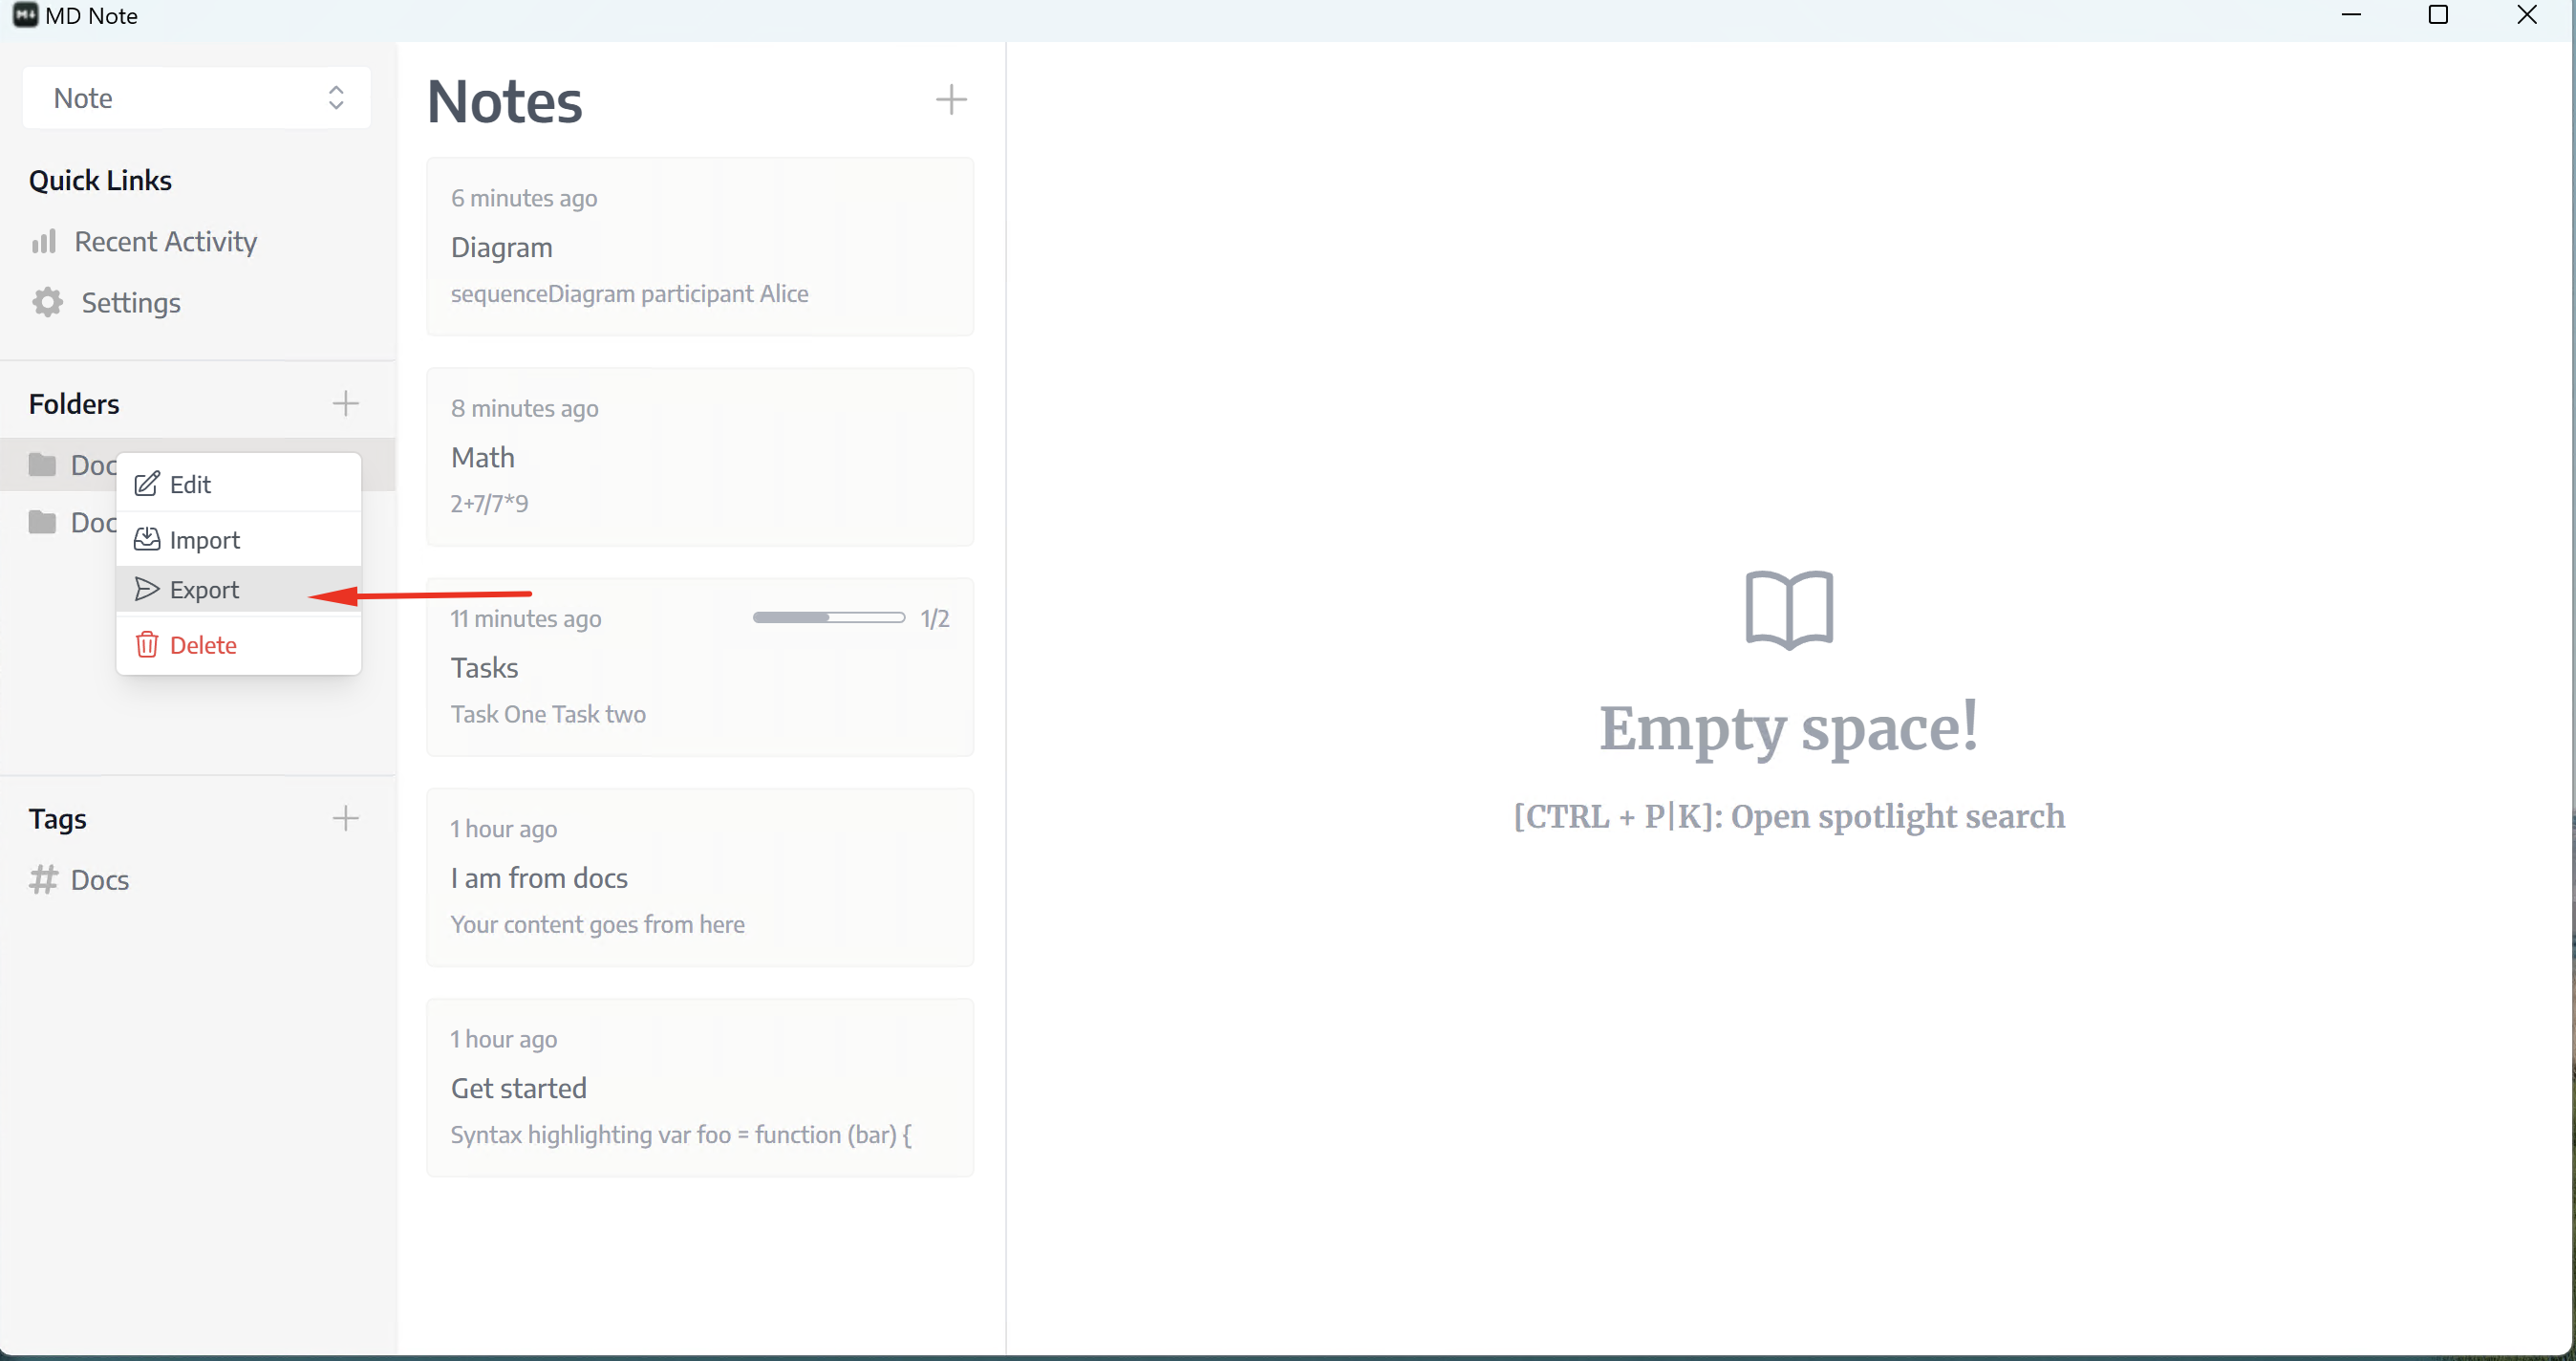Open the Get started note
The height and width of the screenshot is (1361, 2576).
pos(699,1087)
